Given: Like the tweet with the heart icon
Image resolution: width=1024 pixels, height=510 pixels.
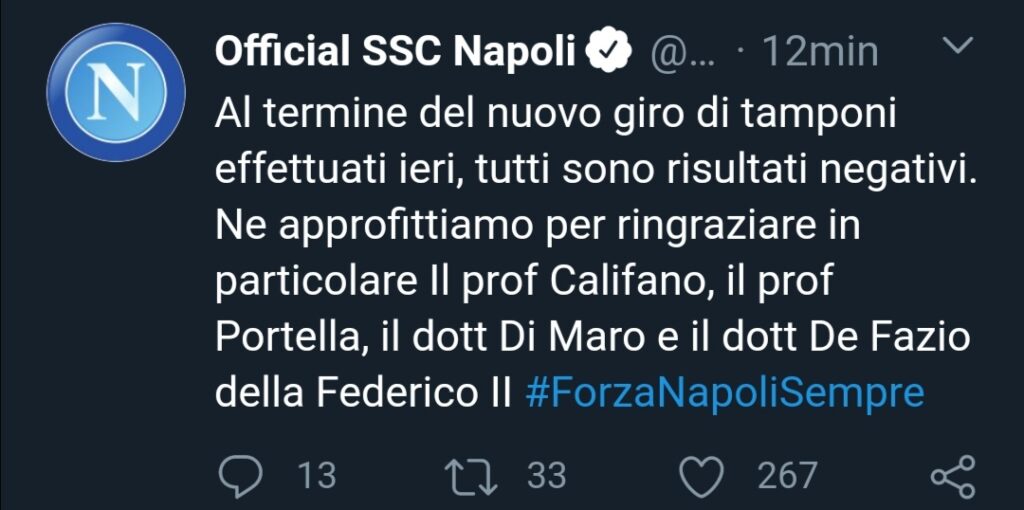Looking at the screenshot, I should tap(702, 477).
